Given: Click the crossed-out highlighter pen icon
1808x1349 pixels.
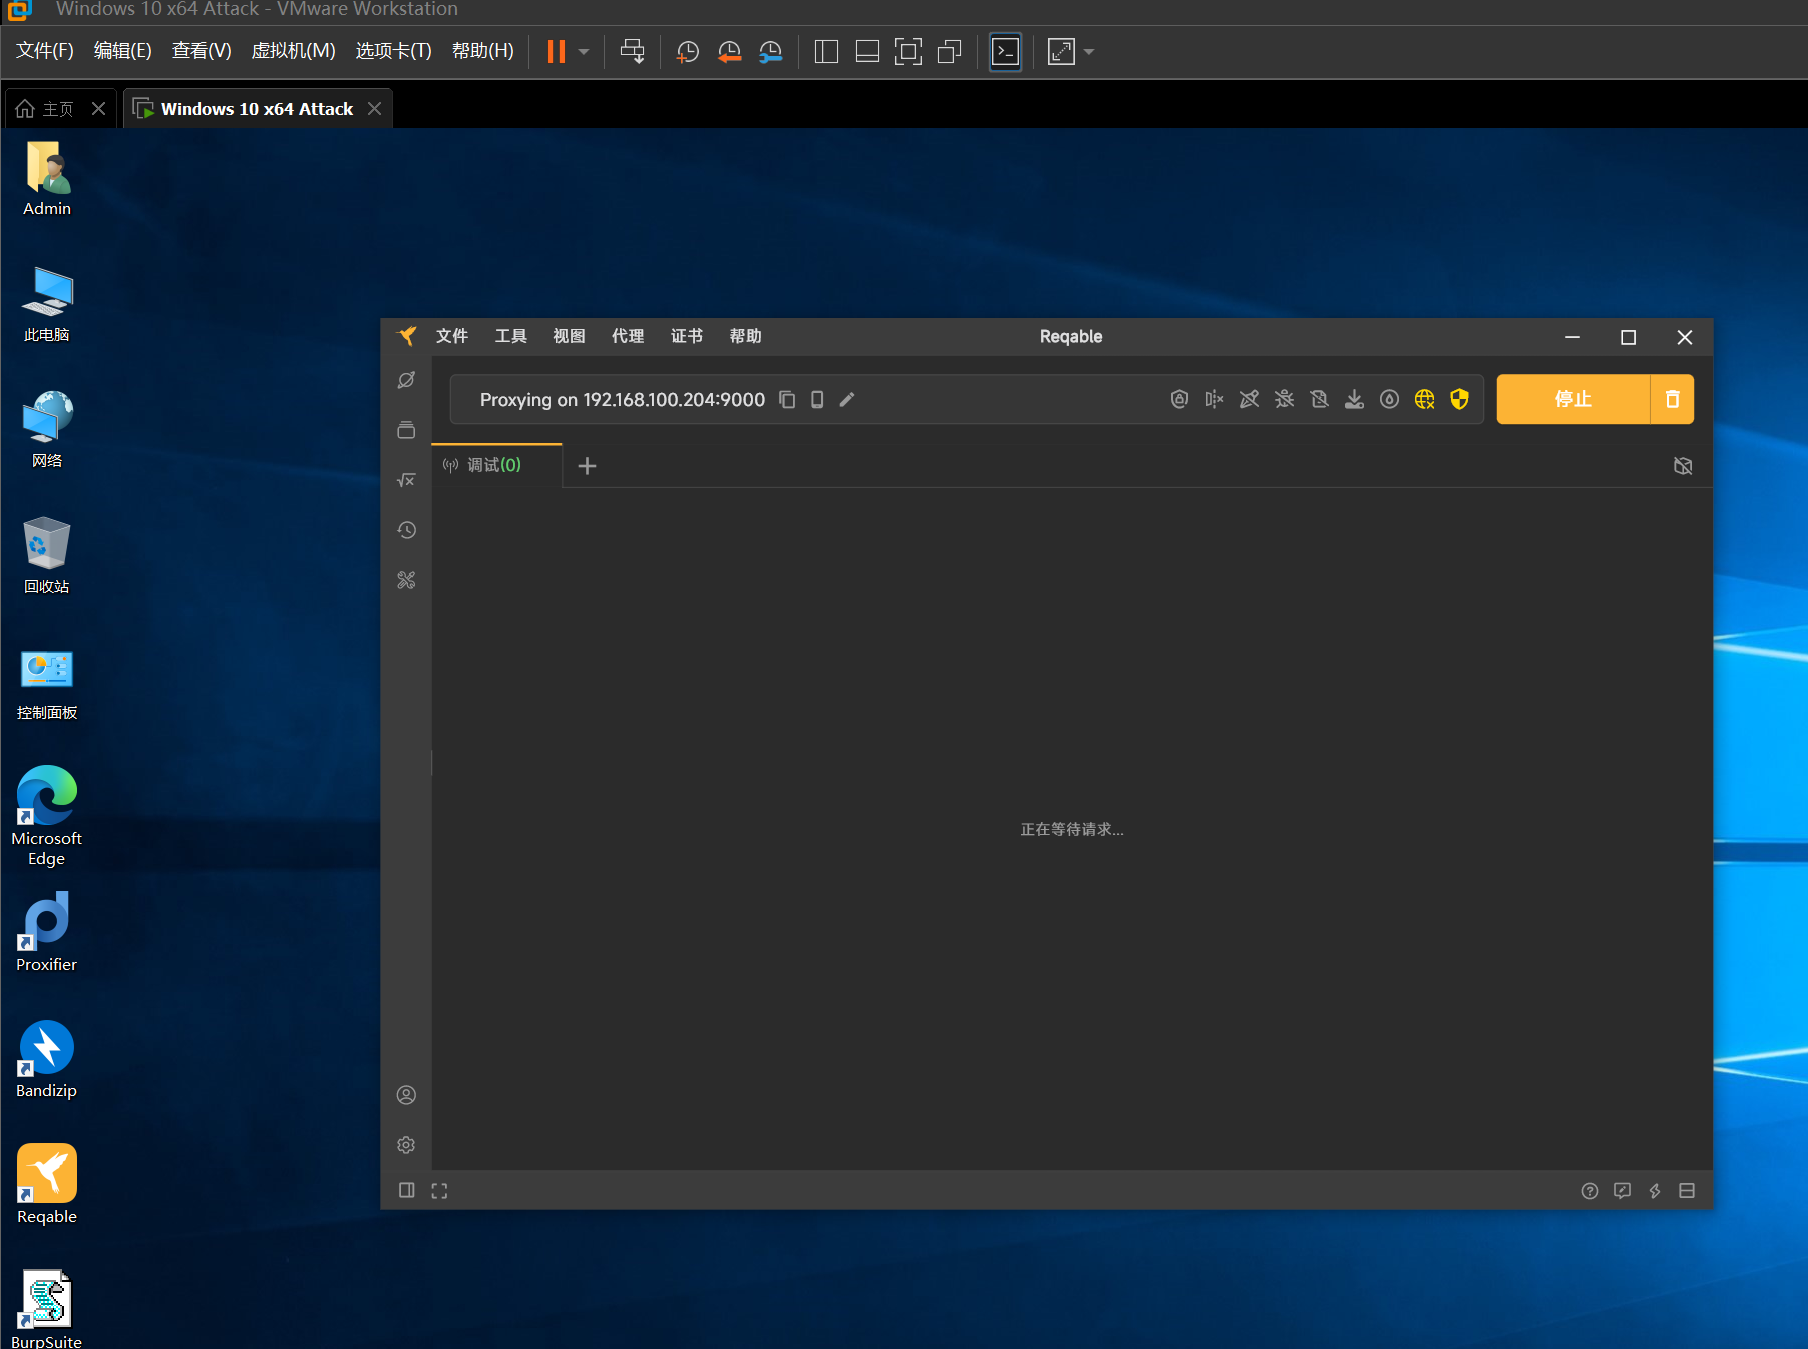Looking at the screenshot, I should pos(1249,400).
